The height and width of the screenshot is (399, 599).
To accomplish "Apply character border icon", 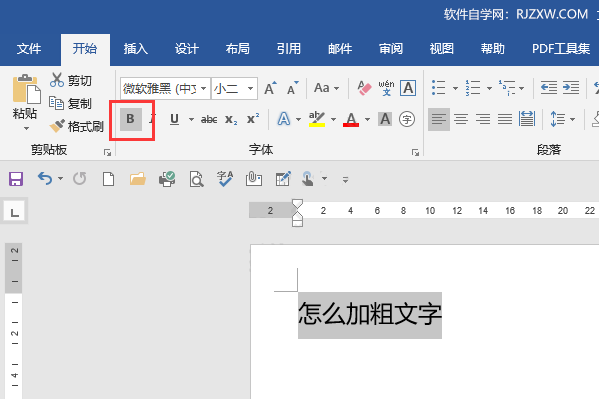I will 408,88.
